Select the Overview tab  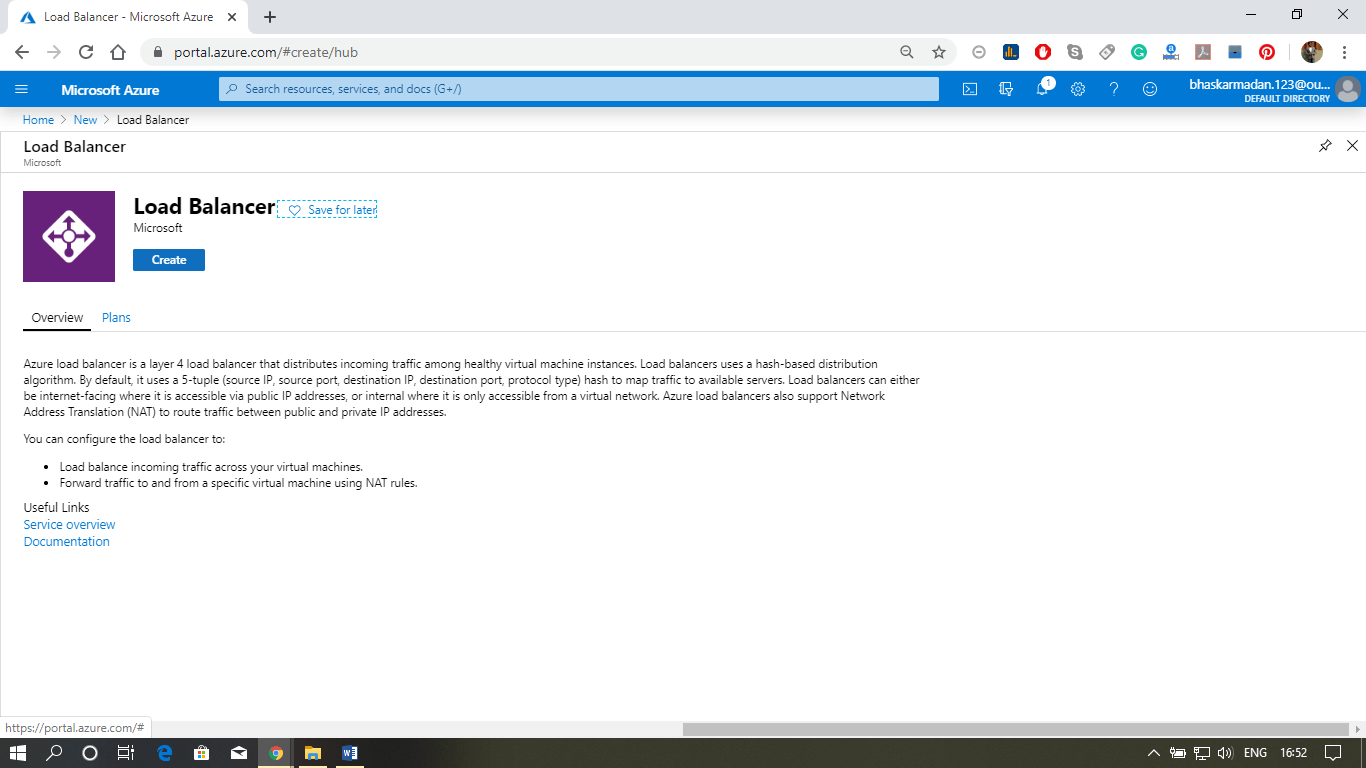(57, 317)
